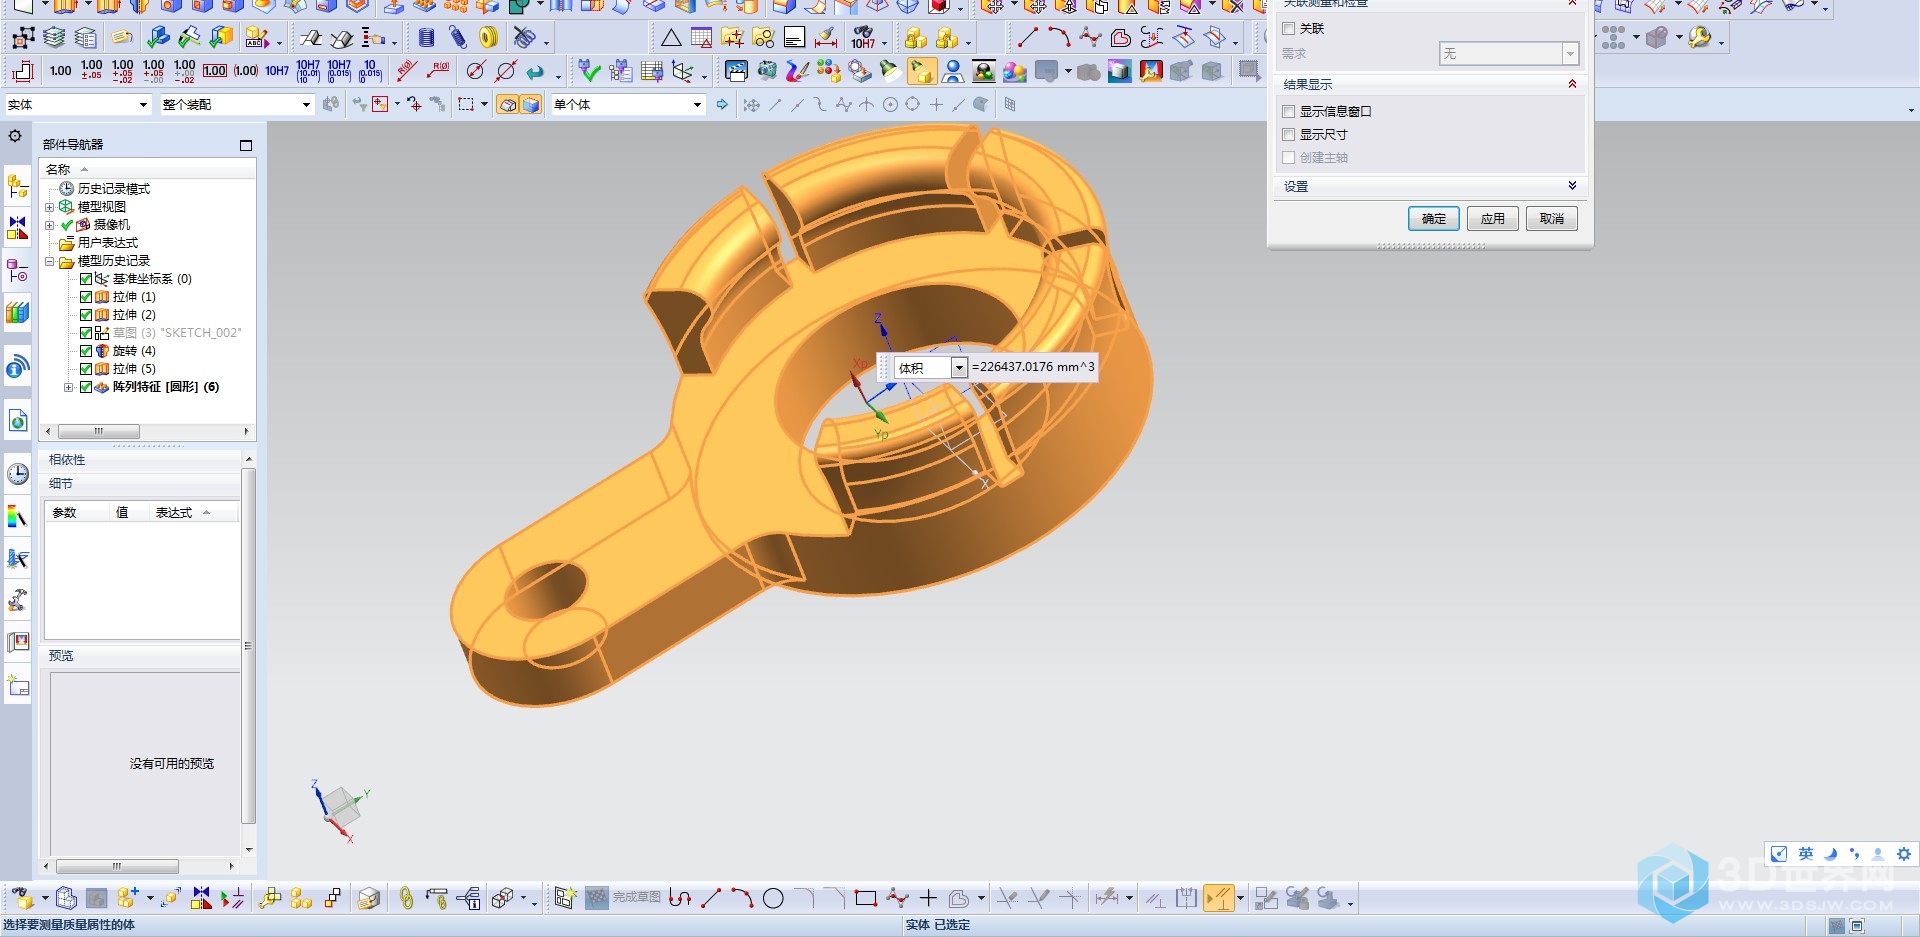Click the 英 input method indicator
Screen dimensions: 1920x937
1805,854
